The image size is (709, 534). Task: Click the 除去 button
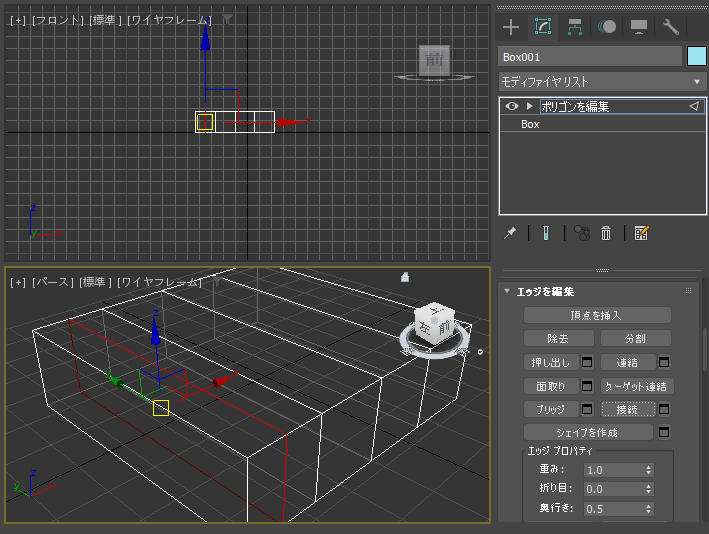pyautogui.click(x=558, y=338)
